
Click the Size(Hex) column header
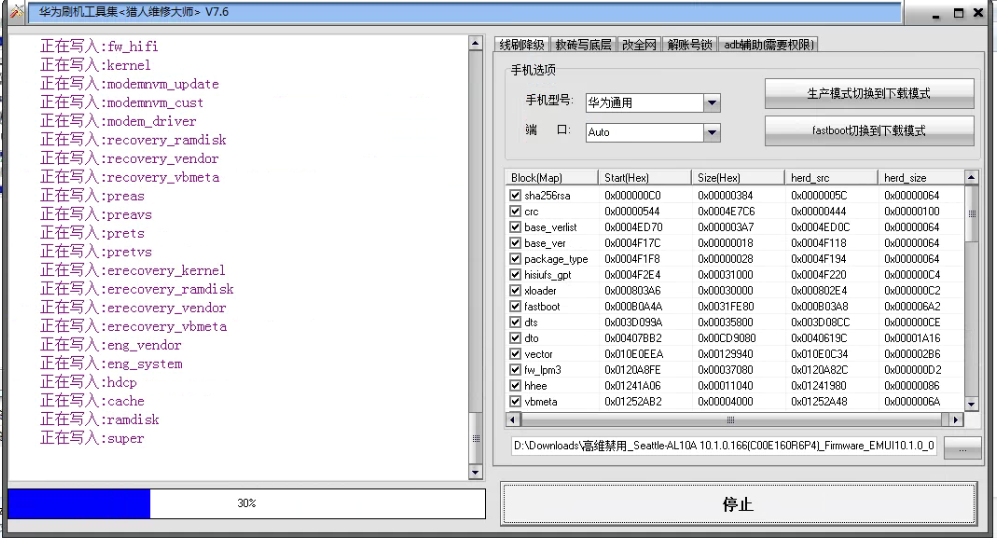[x=738, y=177]
